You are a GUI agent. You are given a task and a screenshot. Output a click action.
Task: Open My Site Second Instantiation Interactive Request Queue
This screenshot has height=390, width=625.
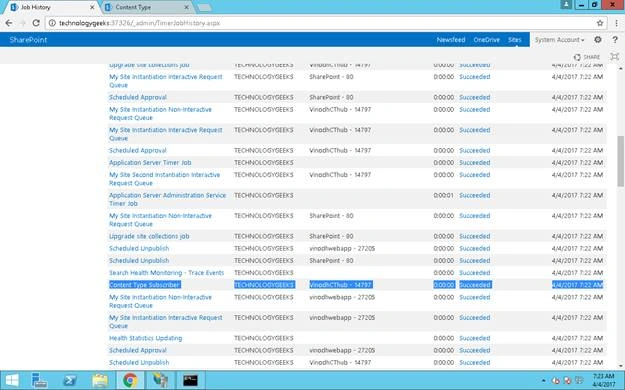click(x=165, y=179)
